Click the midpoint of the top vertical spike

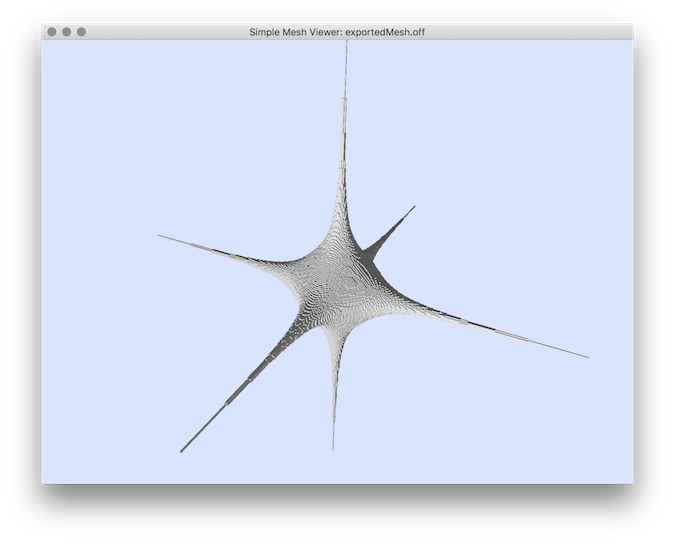point(345,140)
